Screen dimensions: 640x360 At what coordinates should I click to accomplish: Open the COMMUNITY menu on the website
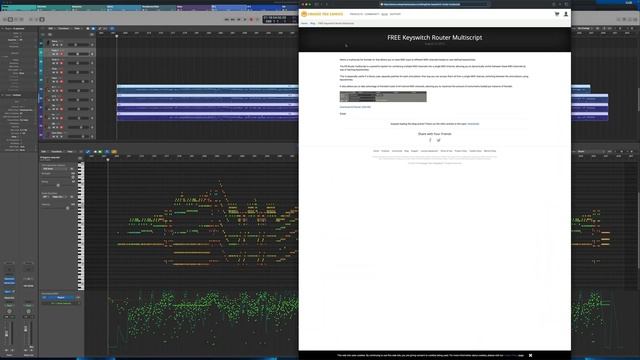click(x=372, y=14)
